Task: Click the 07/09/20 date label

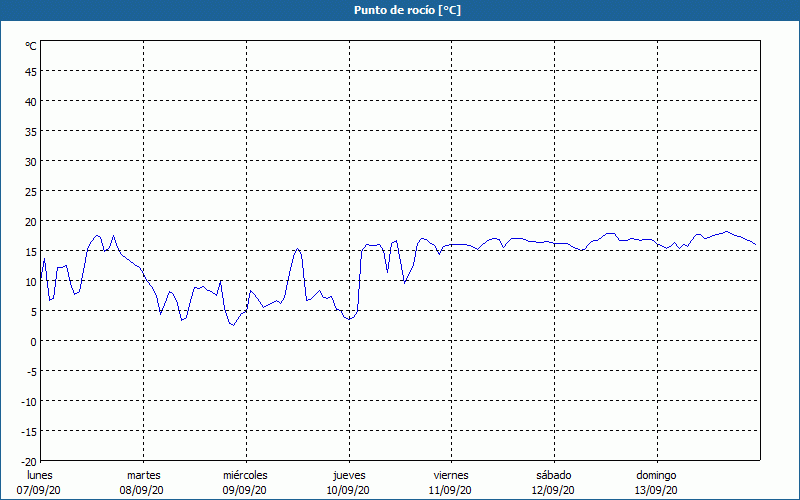Action: 40,490
